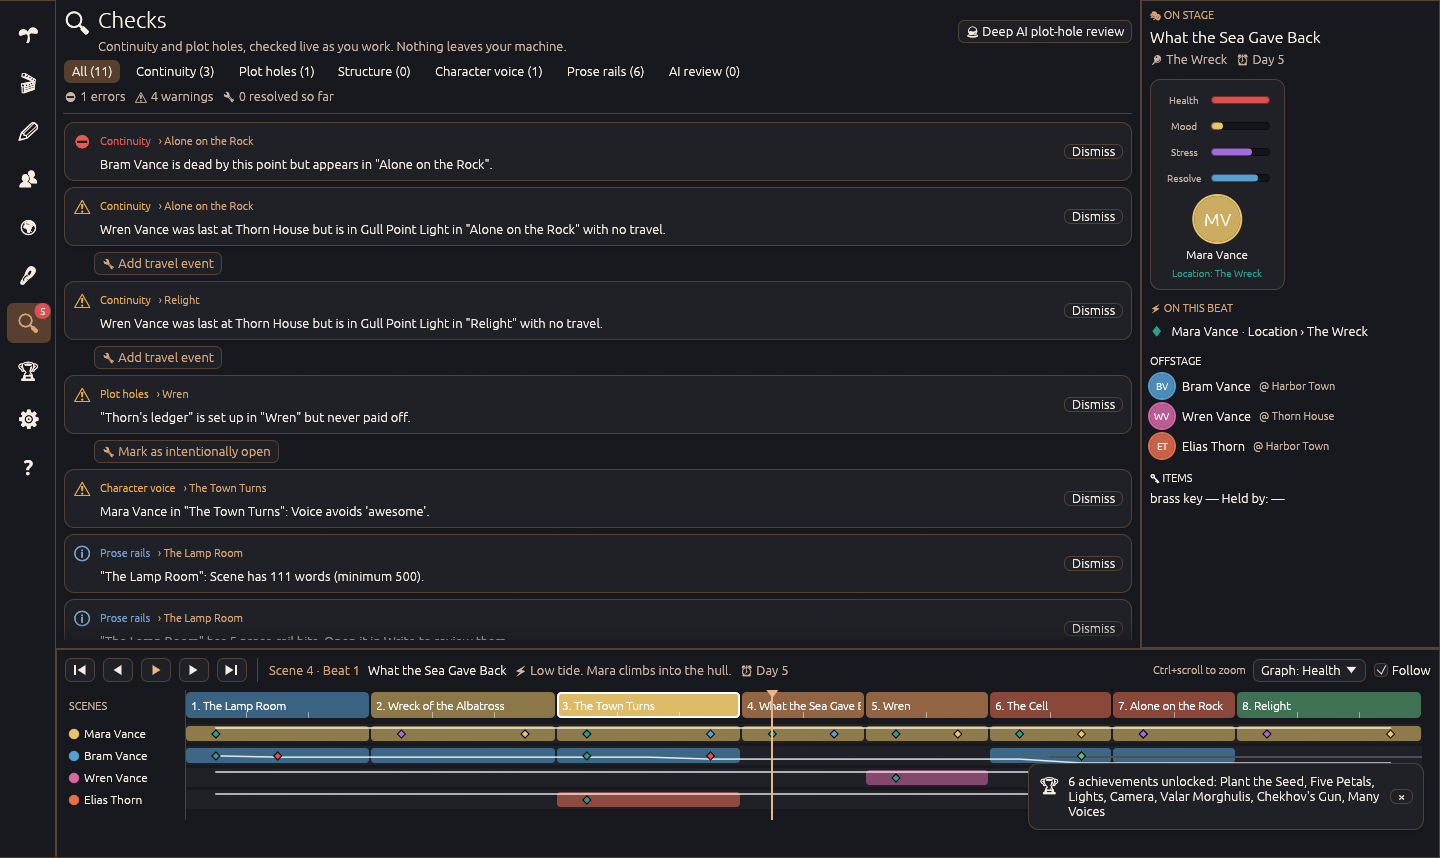Toggle the Follow checkbox
The width and height of the screenshot is (1440, 858).
[1381, 670]
